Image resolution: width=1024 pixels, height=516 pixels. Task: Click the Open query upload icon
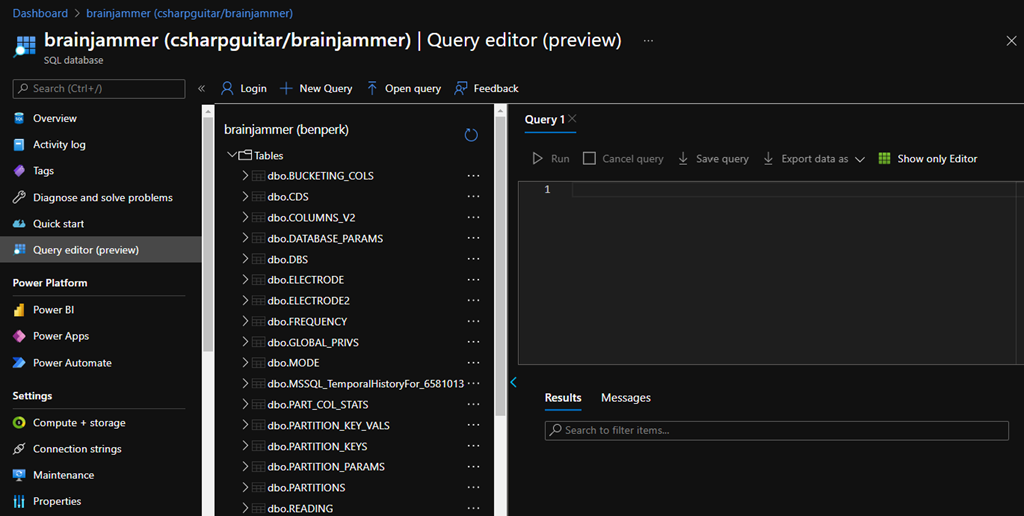point(372,88)
